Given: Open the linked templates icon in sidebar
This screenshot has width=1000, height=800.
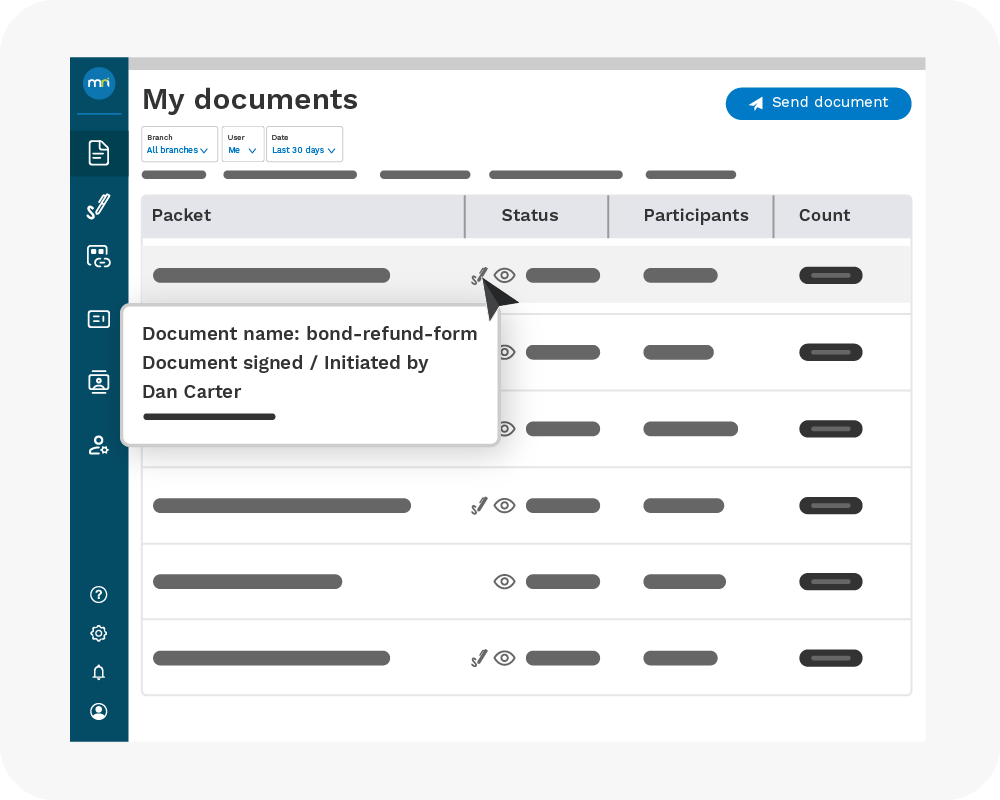Looking at the screenshot, I should click(x=99, y=257).
